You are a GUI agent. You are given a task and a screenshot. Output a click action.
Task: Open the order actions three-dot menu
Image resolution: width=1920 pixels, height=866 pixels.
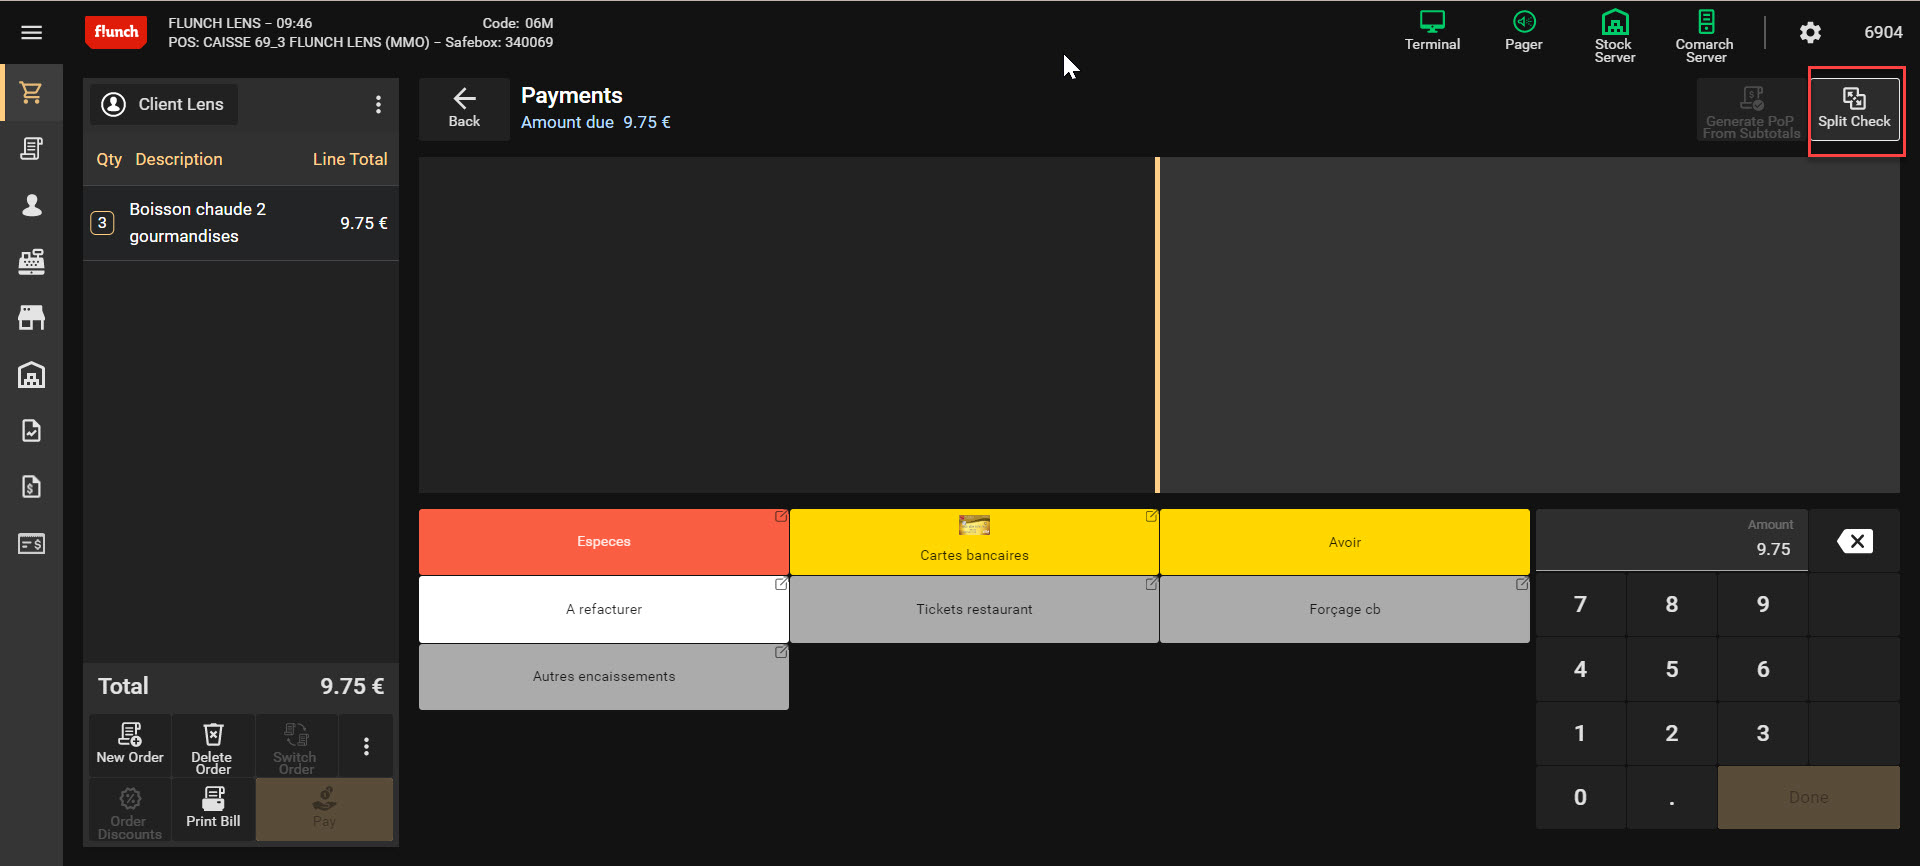click(366, 746)
